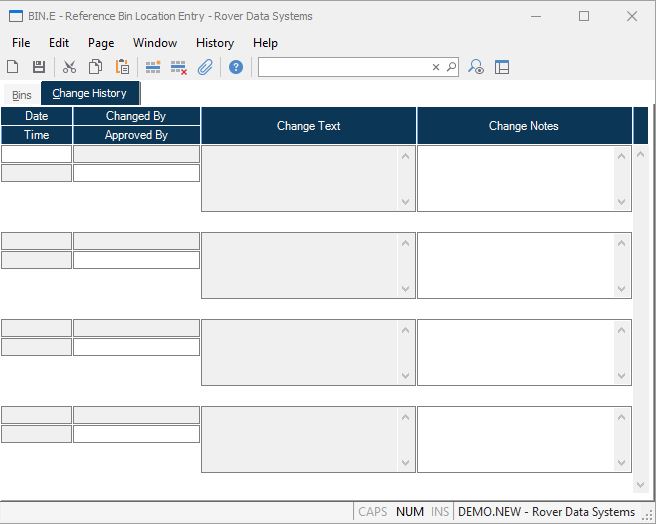Open attachments with the paperclip icon
The height and width of the screenshot is (524, 656).
coord(205,67)
